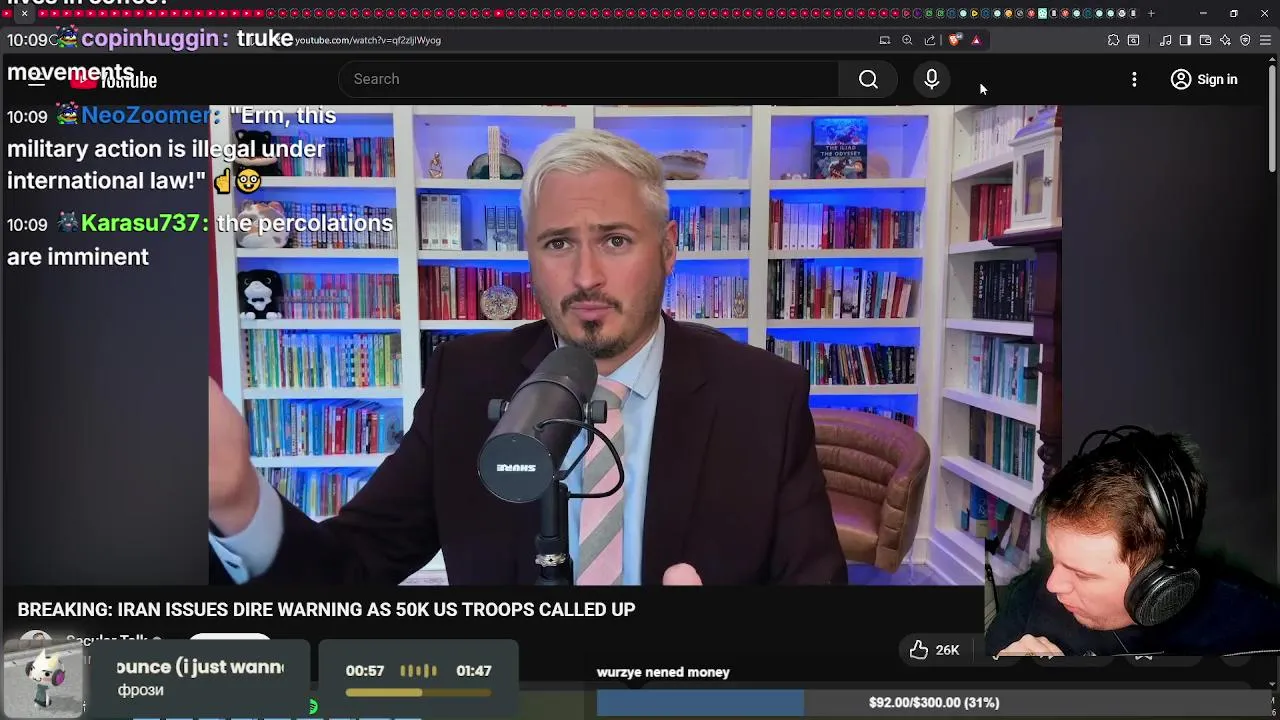Open the browser hamburger main menu
This screenshot has height=720, width=1280.
tap(1265, 40)
